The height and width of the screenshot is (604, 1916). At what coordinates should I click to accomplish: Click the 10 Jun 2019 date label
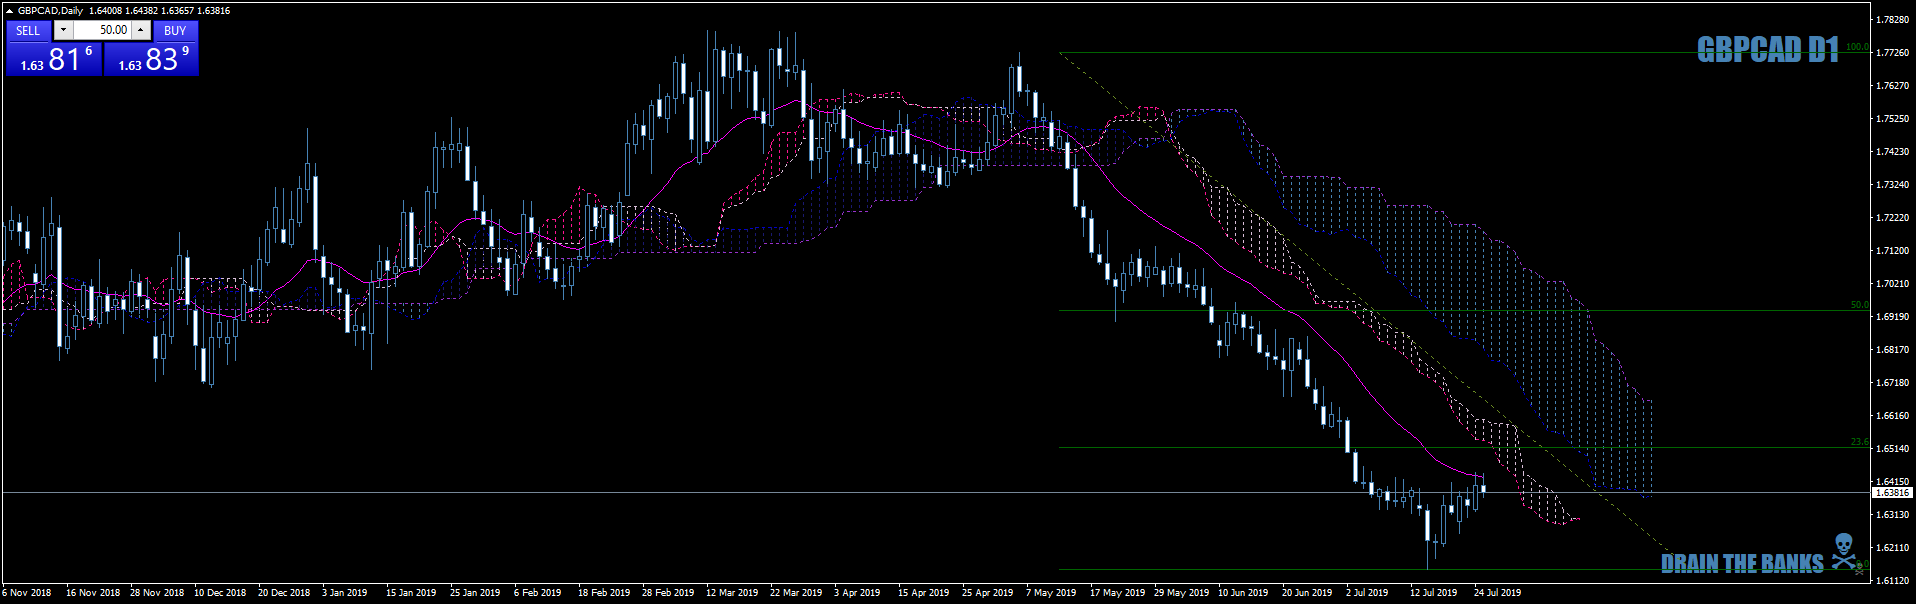[1243, 593]
